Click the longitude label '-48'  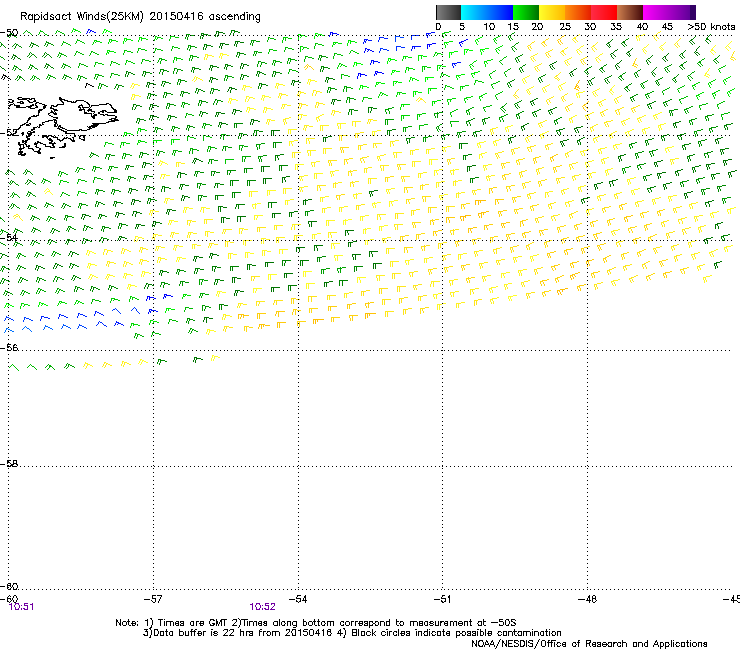tap(588, 599)
